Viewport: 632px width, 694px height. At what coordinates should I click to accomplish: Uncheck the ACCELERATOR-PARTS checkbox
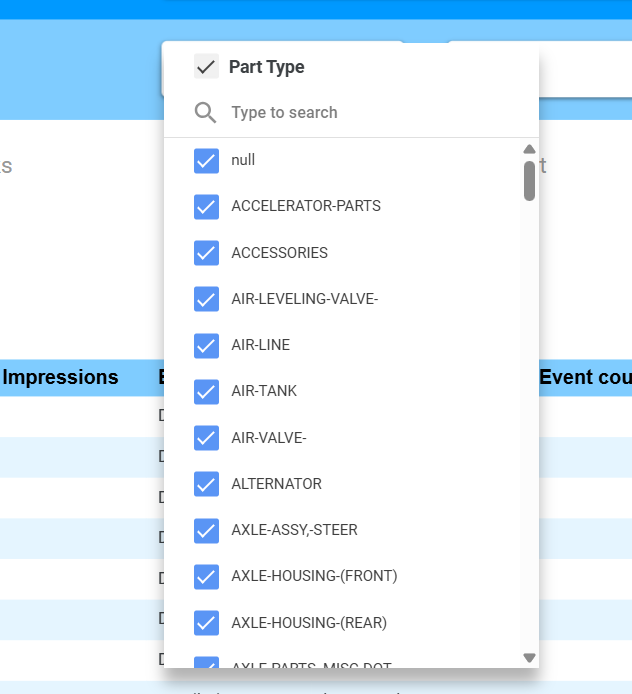[206, 206]
